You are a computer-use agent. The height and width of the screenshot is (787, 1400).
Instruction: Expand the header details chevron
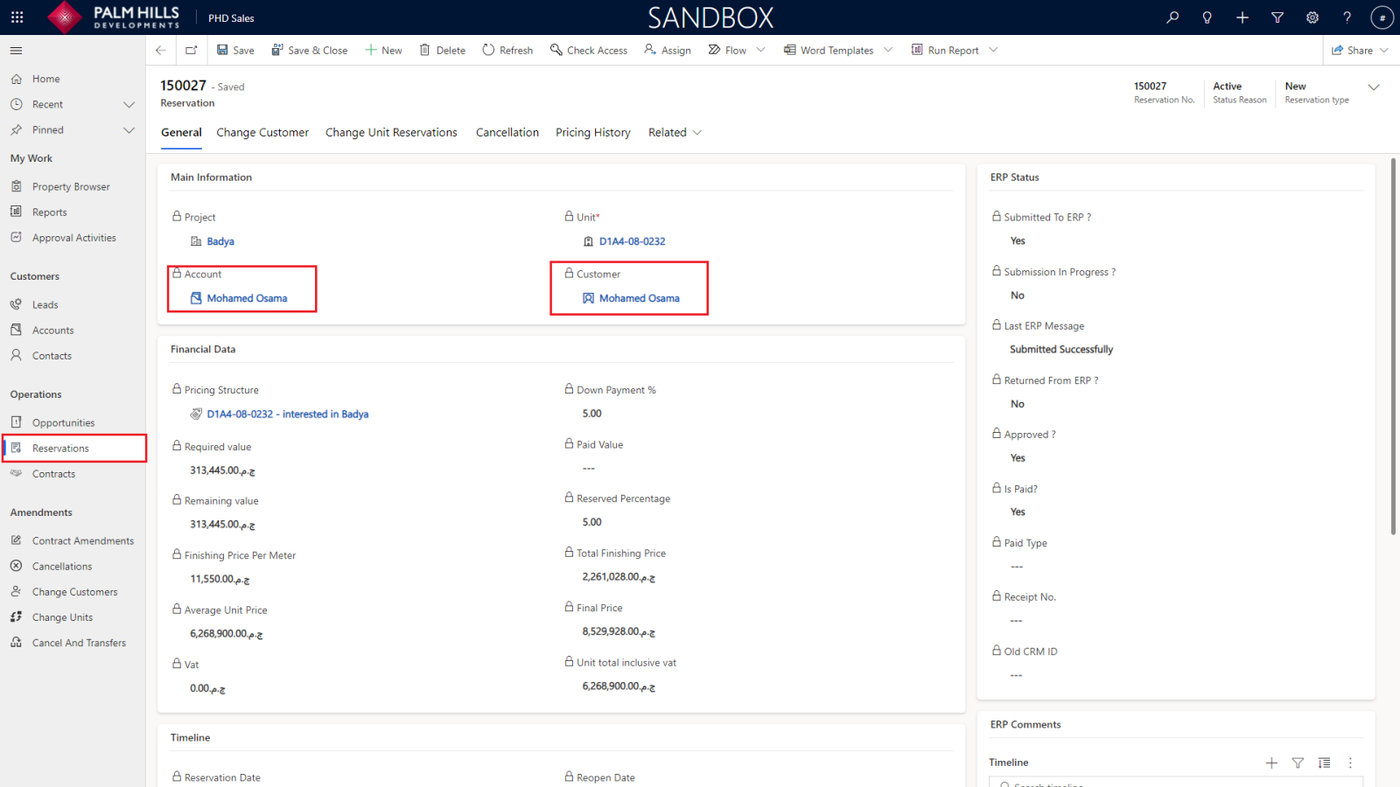(x=1373, y=87)
